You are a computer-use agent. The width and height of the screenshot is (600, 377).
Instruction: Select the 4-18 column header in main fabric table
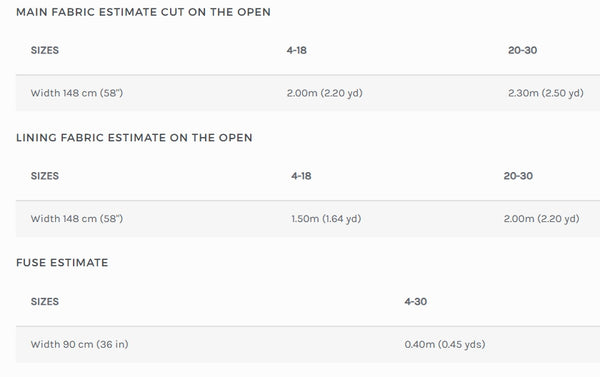coord(297,50)
